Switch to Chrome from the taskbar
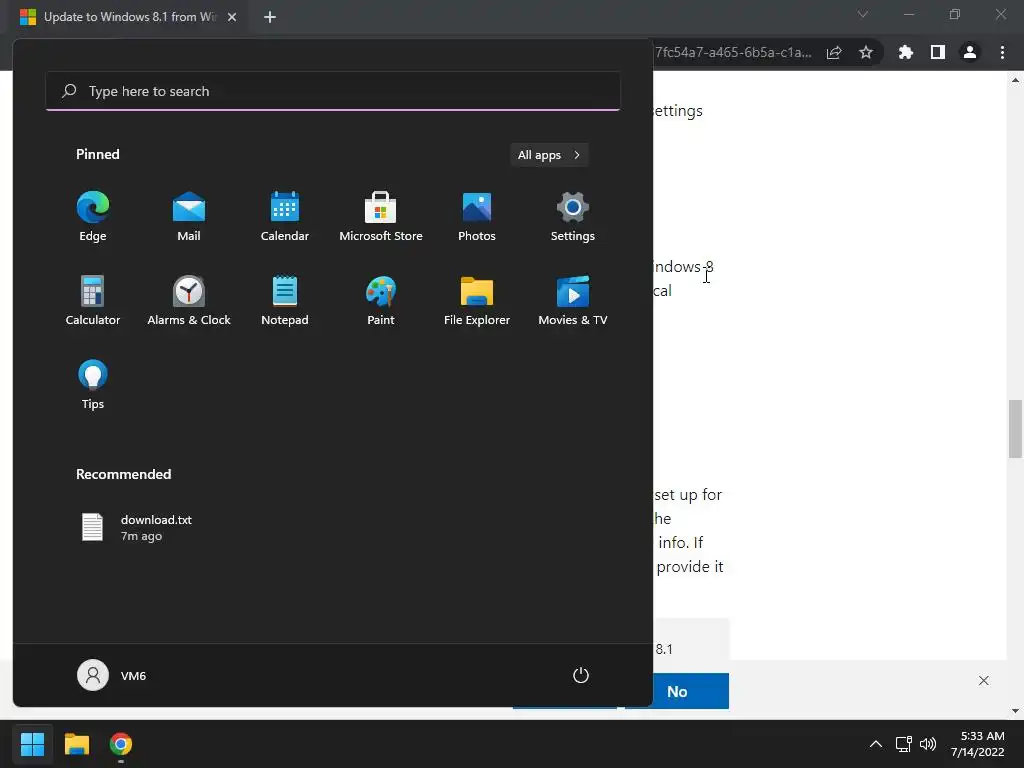Viewport: 1024px width, 768px height. [x=121, y=744]
